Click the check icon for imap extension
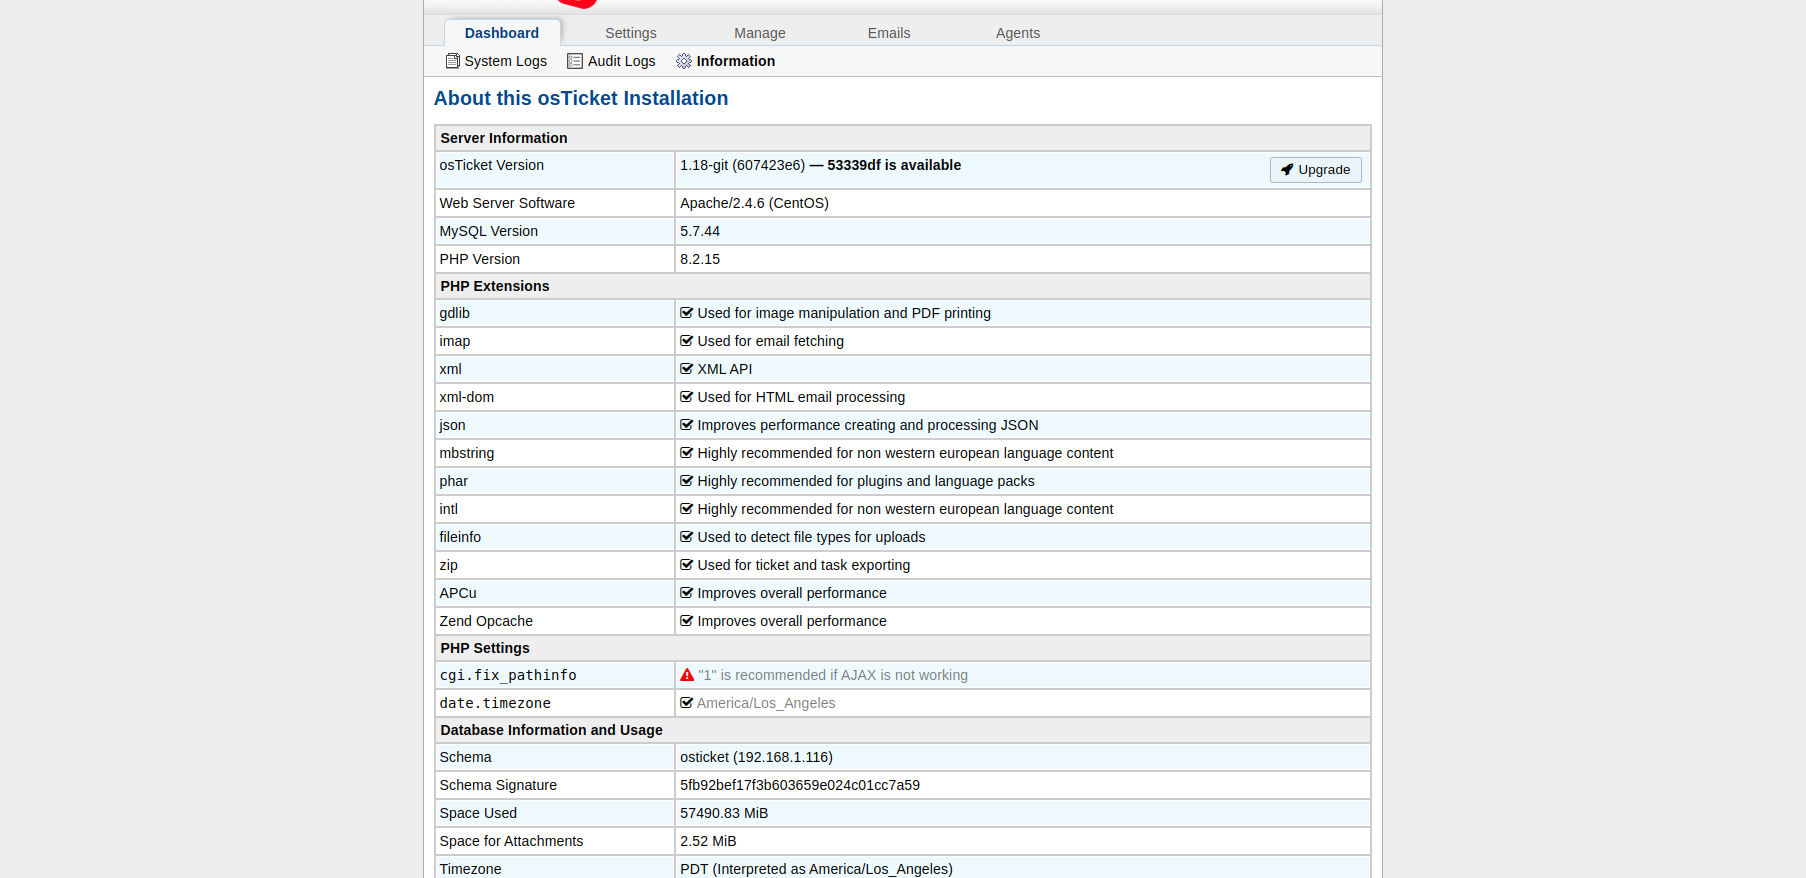The width and height of the screenshot is (1806, 878). pos(687,341)
